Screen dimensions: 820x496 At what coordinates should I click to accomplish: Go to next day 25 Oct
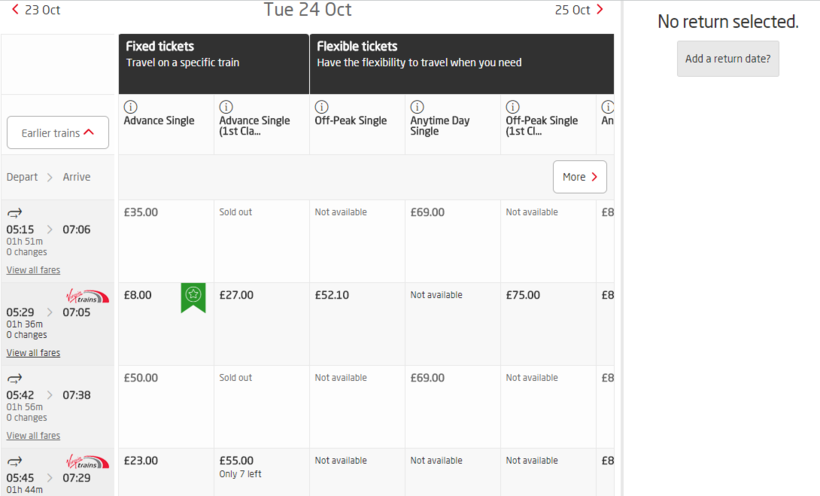(x=579, y=10)
